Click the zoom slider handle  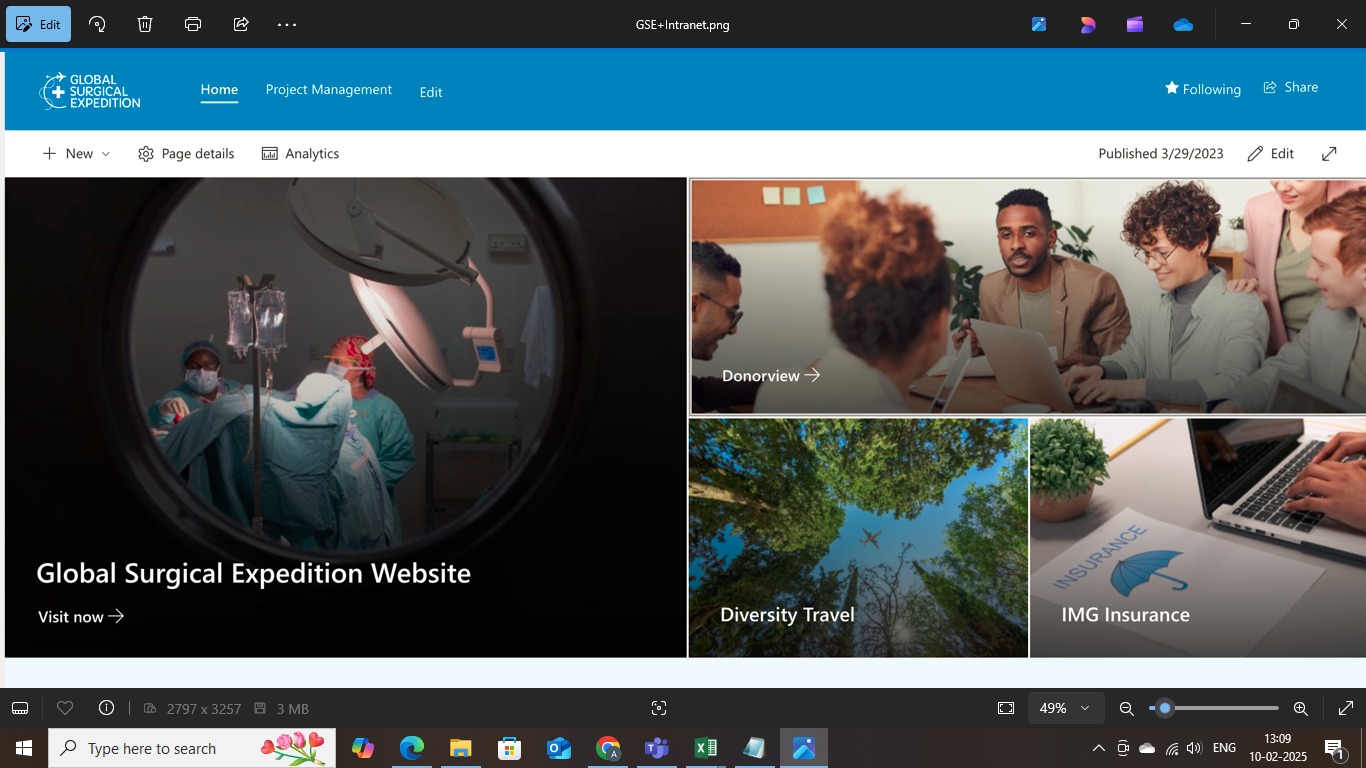click(x=1164, y=708)
